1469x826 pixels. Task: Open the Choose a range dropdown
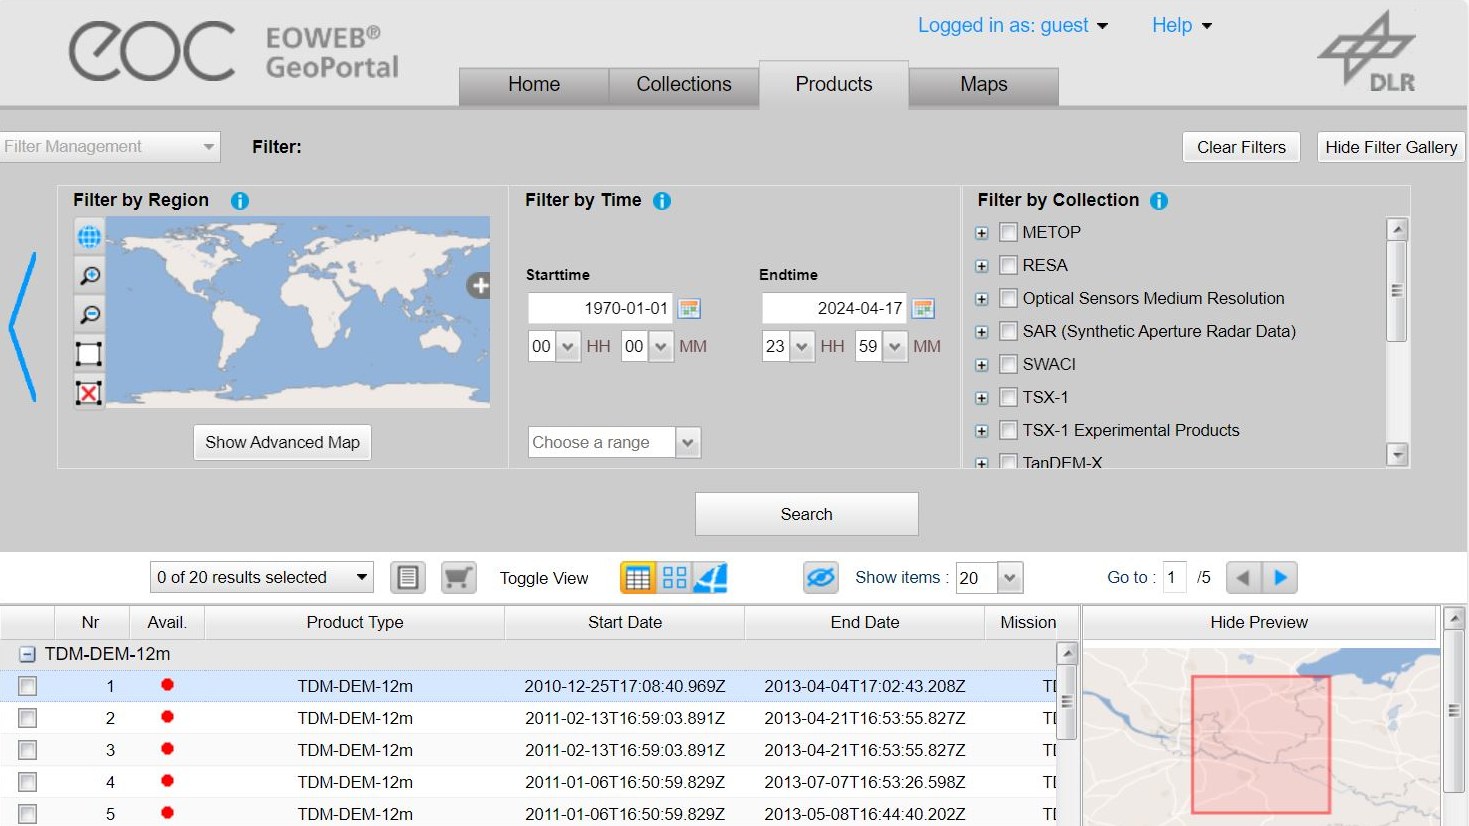tap(614, 442)
